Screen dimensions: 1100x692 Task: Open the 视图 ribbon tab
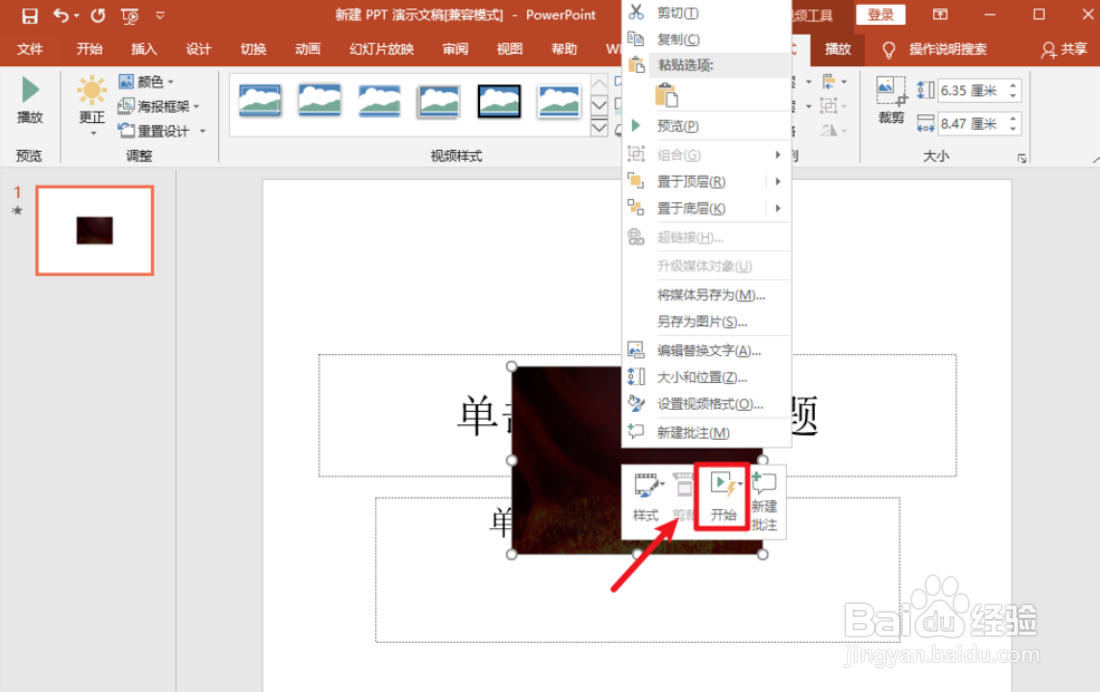click(x=510, y=49)
